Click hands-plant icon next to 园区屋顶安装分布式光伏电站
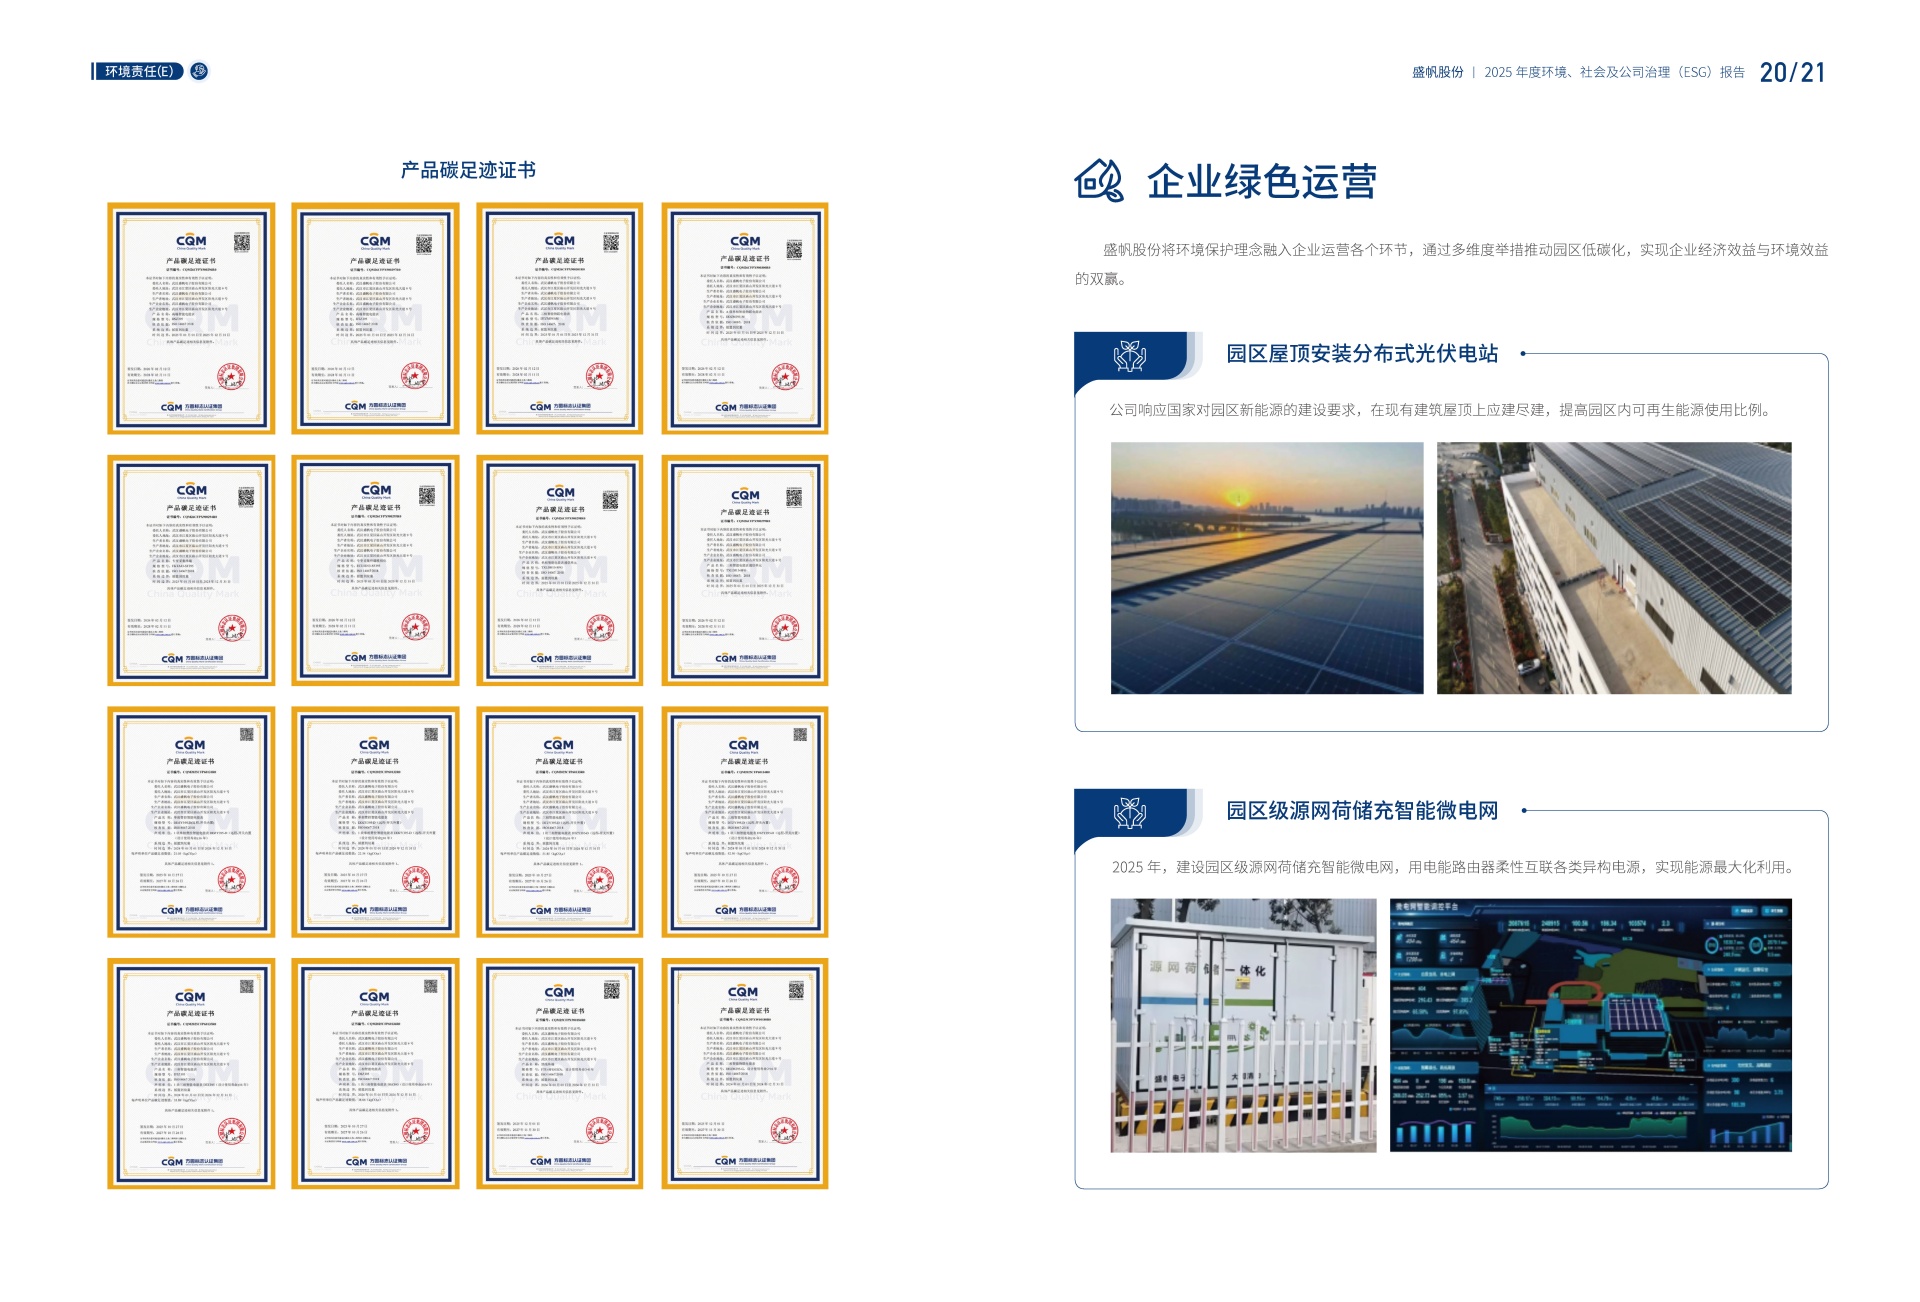The image size is (1920, 1302). (1130, 356)
